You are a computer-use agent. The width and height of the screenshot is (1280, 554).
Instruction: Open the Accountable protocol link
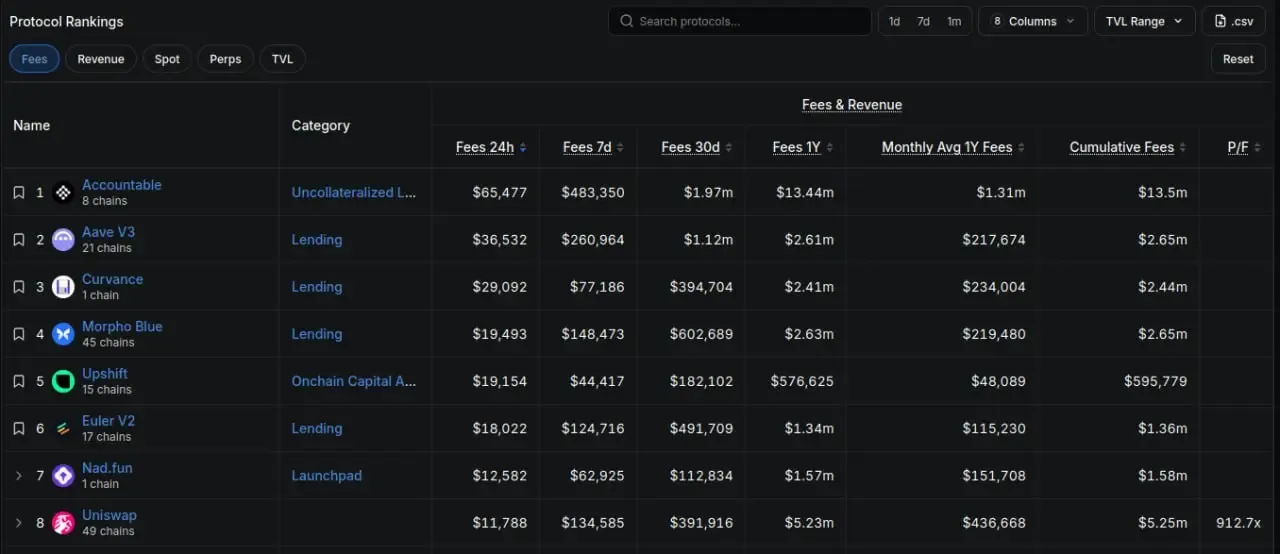click(x=121, y=185)
